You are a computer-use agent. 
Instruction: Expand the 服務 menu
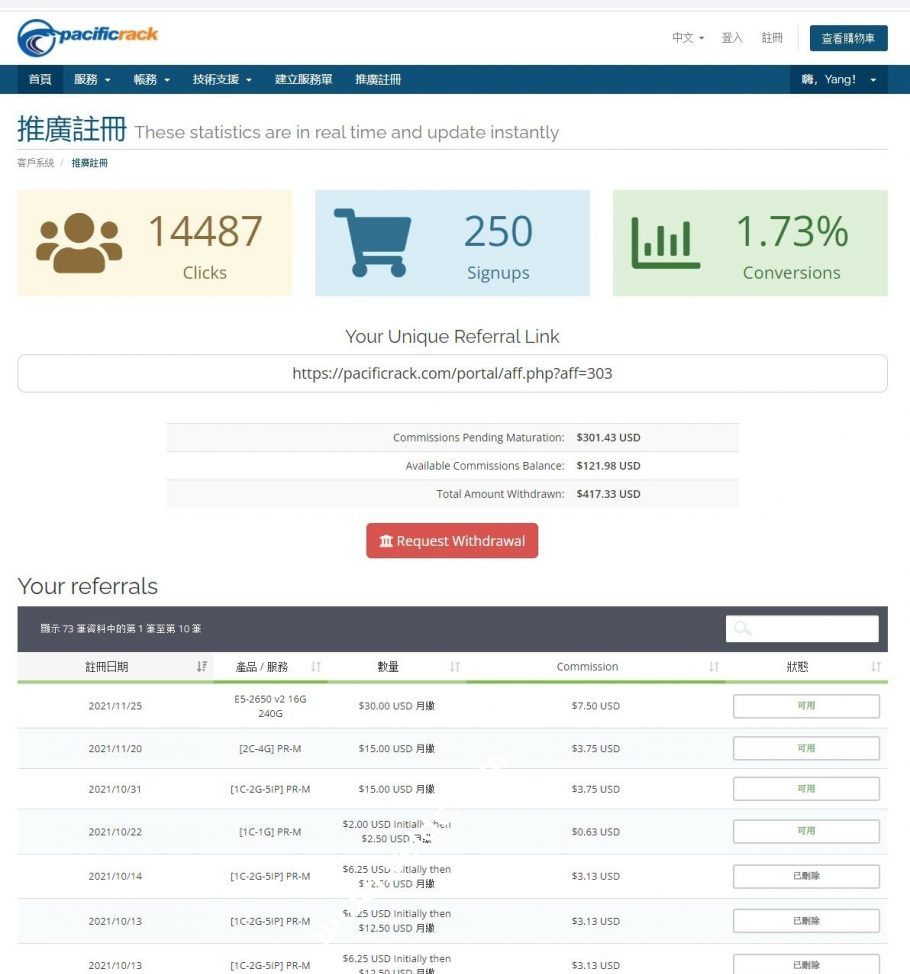point(92,80)
